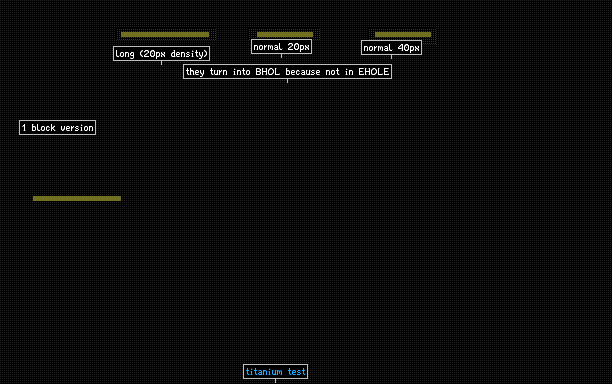
Task: Click the olive bar above the long density sign
Action: [165, 34]
